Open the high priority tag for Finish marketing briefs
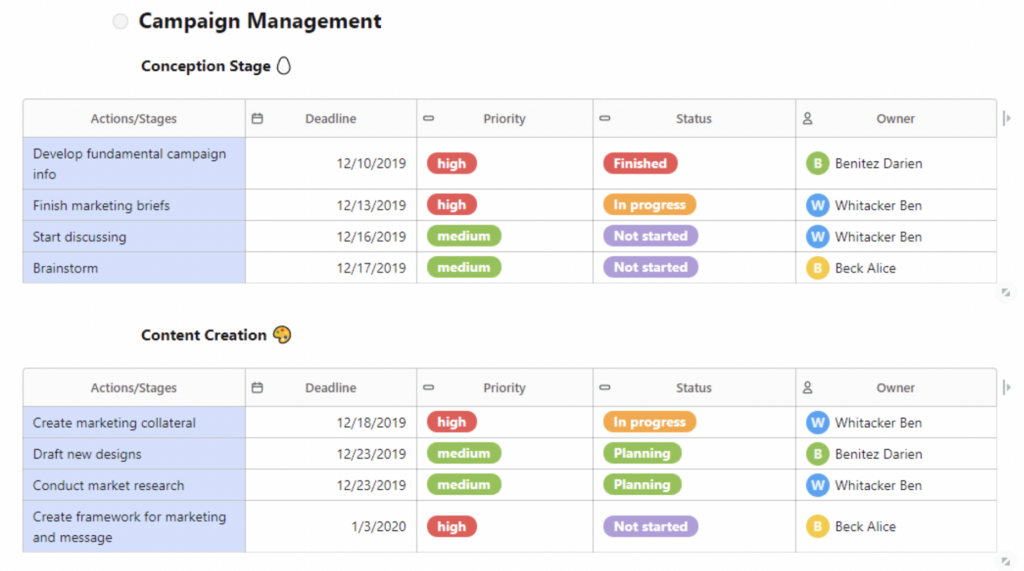The width and height of the screenshot is (1024, 571). [451, 205]
